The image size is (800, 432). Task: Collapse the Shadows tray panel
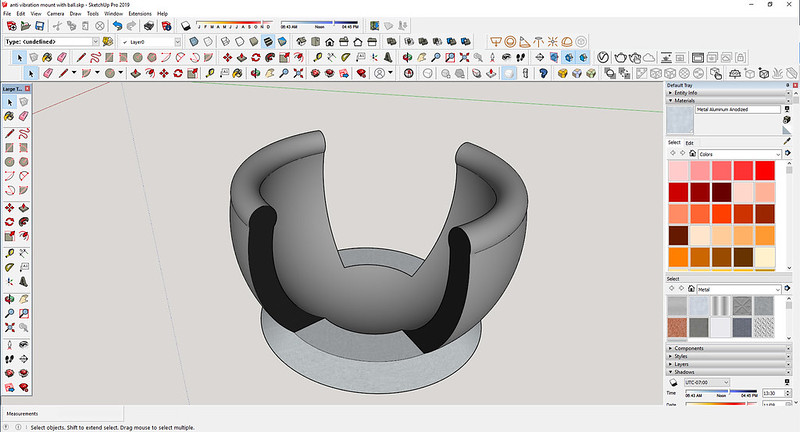coord(729,372)
